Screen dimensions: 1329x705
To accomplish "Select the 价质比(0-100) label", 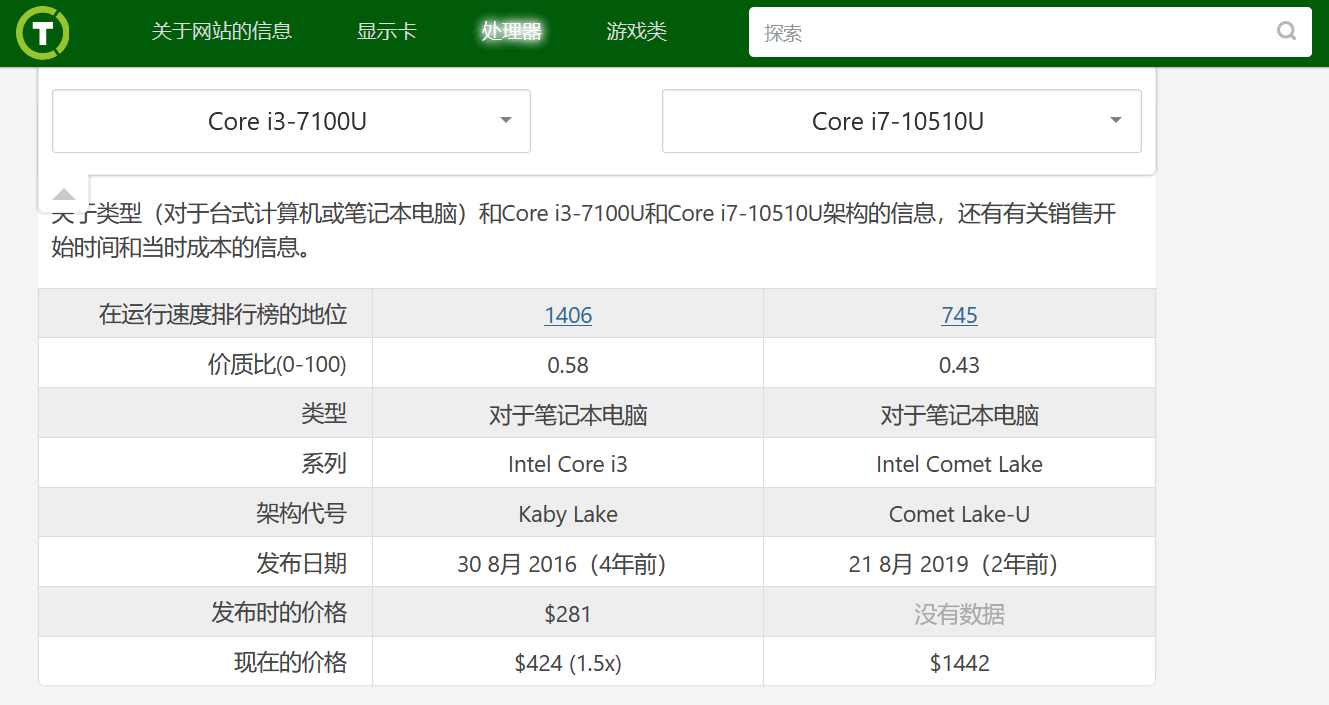I will click(277, 365).
